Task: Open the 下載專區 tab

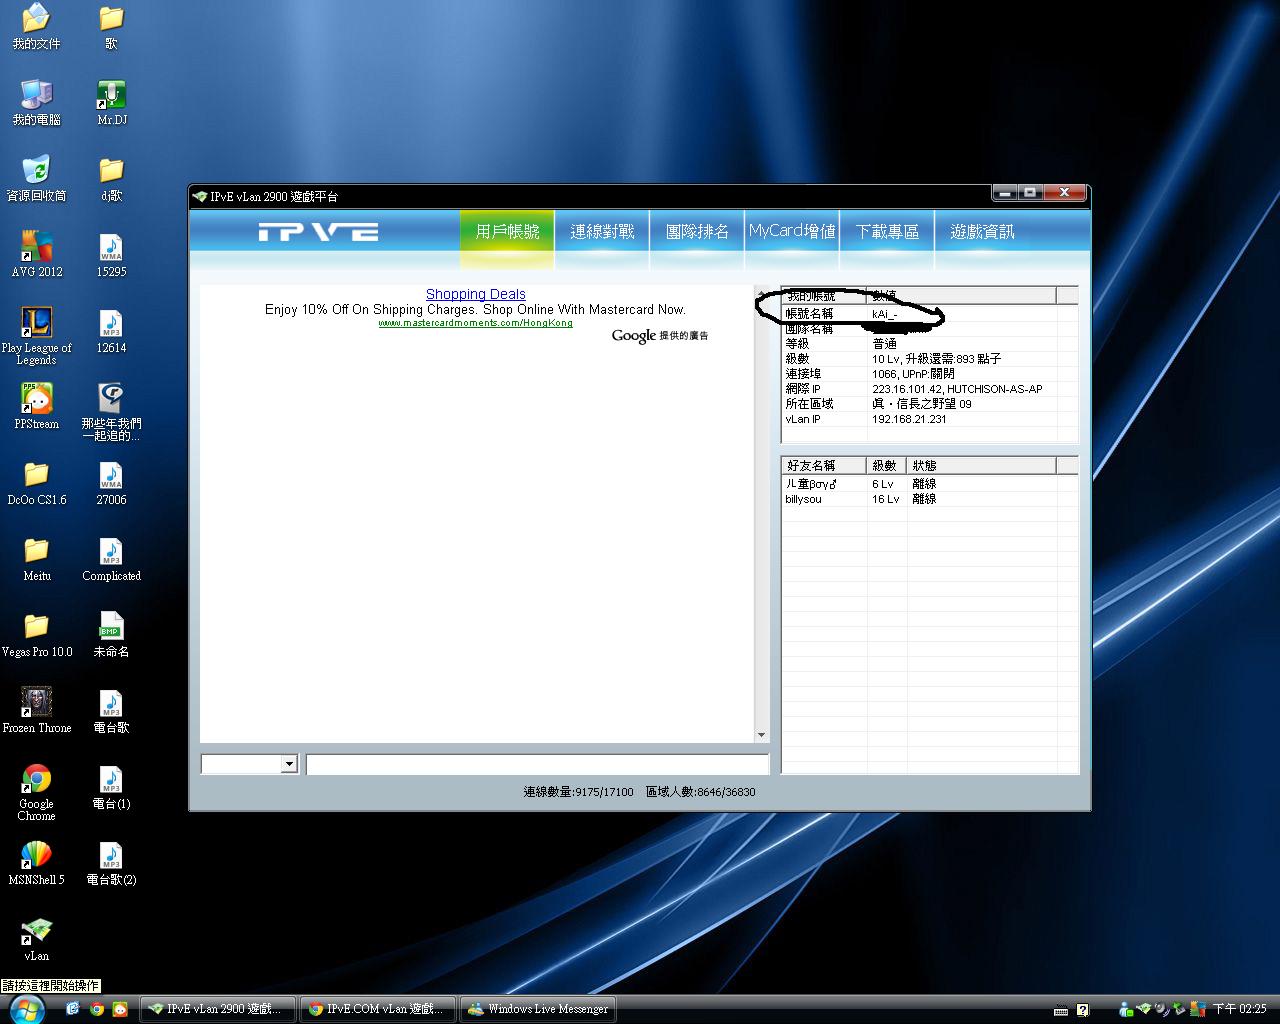Action: point(887,232)
